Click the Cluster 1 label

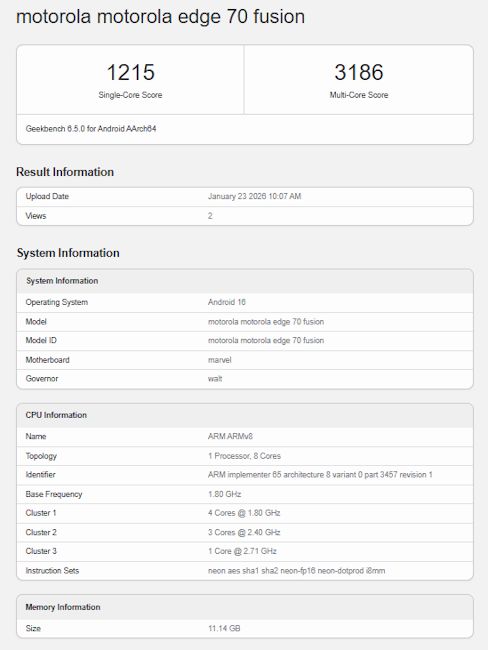pos(41,513)
